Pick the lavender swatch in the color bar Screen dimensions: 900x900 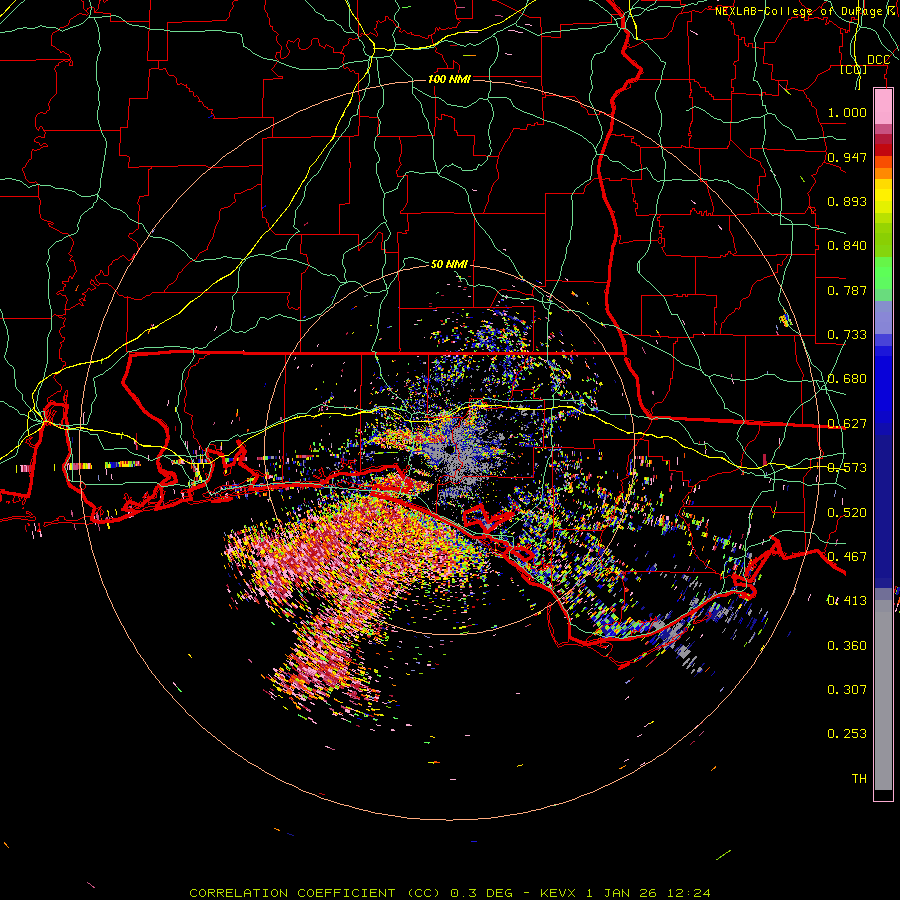click(x=883, y=317)
